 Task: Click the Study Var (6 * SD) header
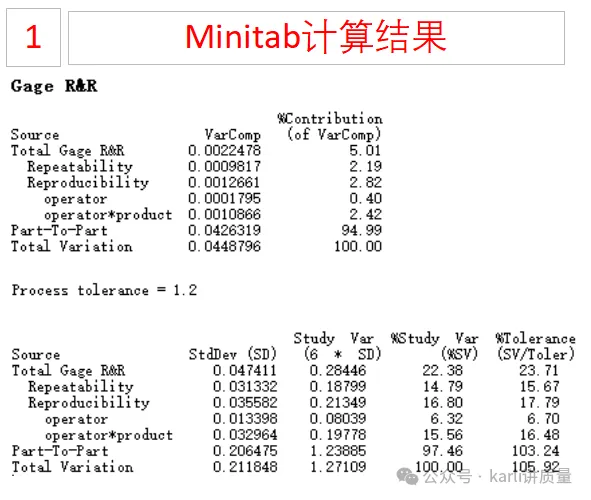point(337,346)
